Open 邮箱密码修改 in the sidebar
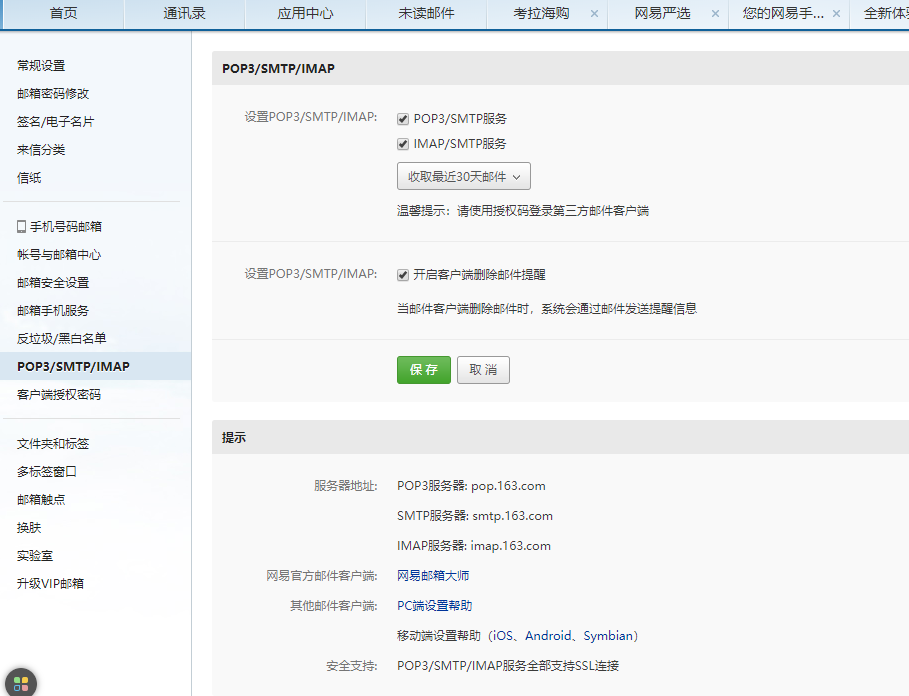909x696 pixels. click(x=53, y=93)
